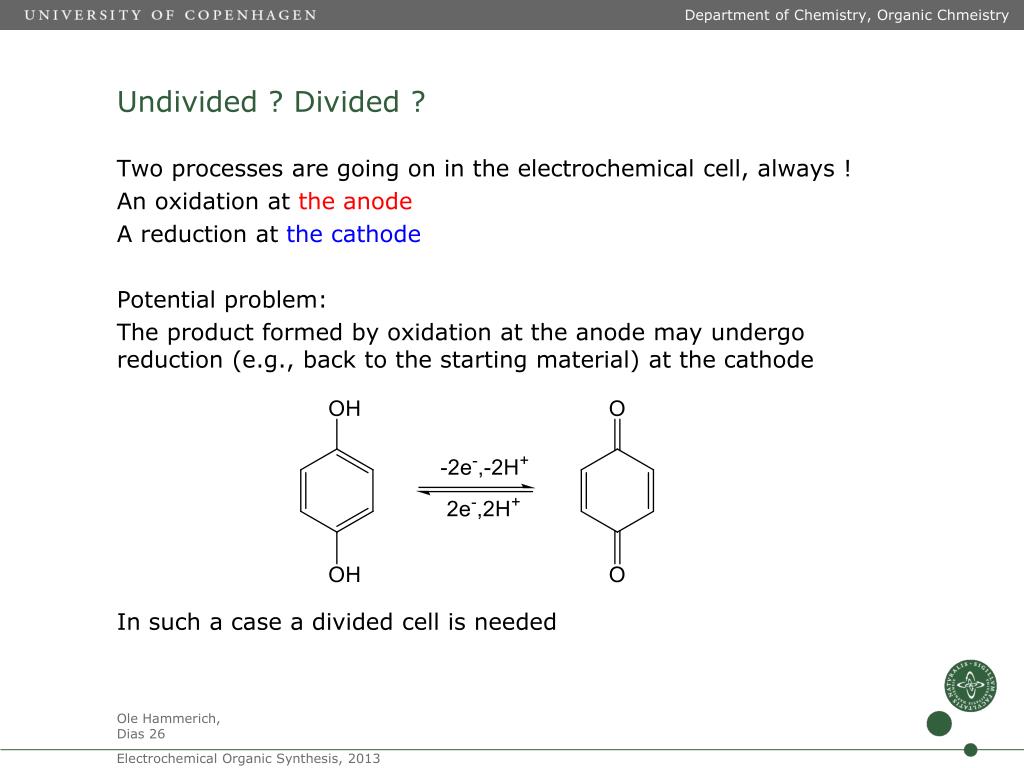
Task: Select the hydroquinone structure with OH groups
Action: pyautogui.click(x=337, y=490)
